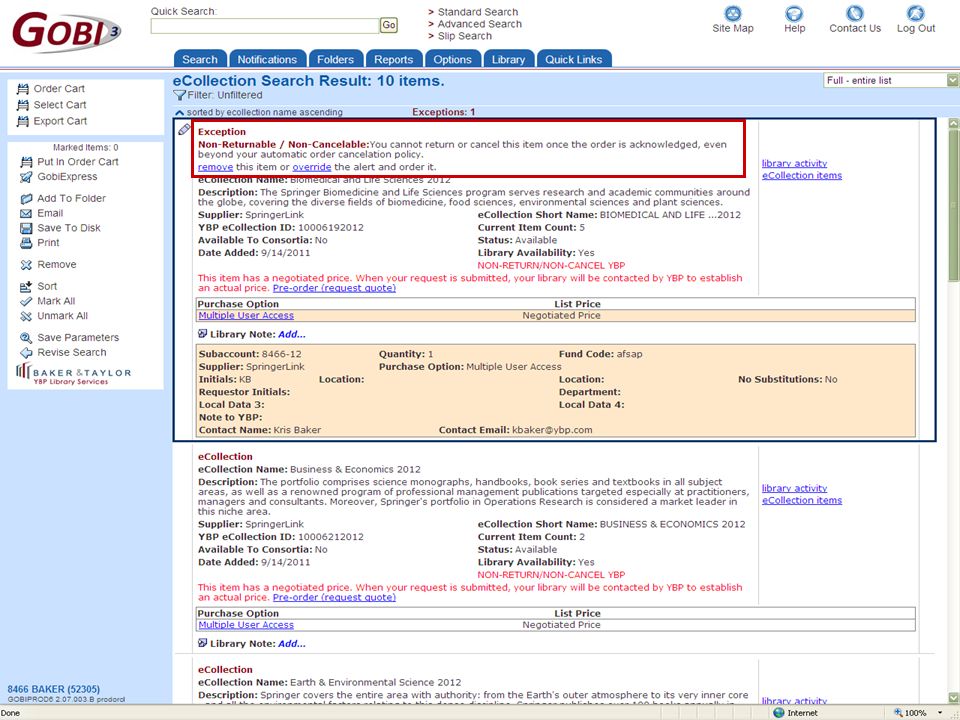This screenshot has width=960, height=720.
Task: Open eCollection items for Business & Economics
Action: [801, 501]
